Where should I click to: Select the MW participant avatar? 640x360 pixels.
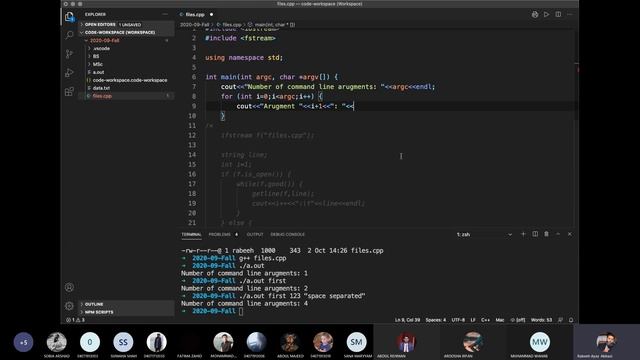click(x=540, y=342)
